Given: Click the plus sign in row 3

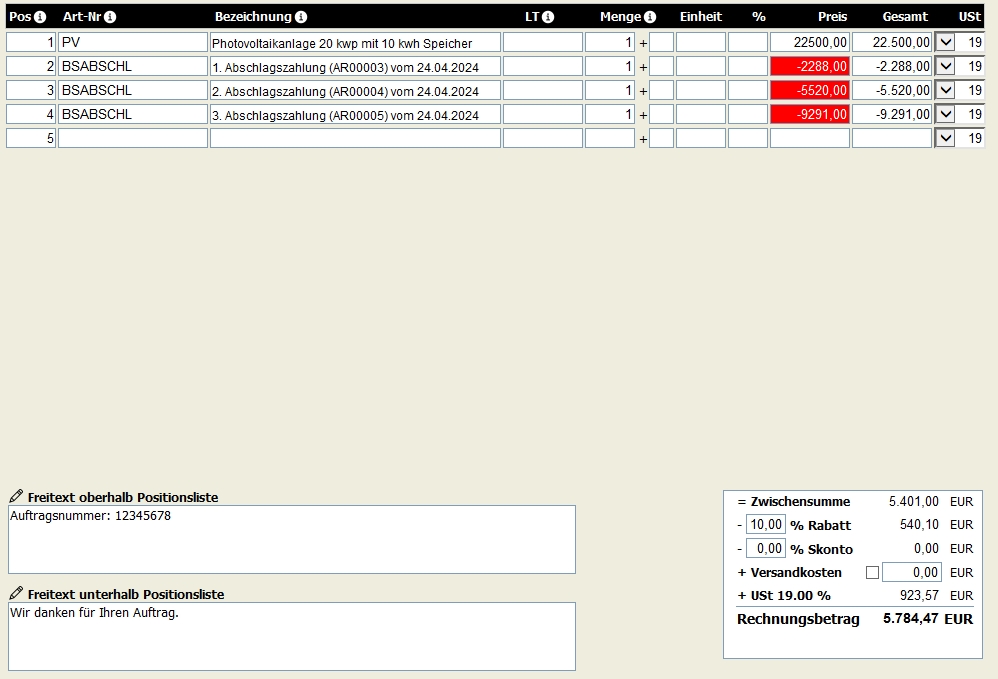Looking at the screenshot, I should coord(643,91).
